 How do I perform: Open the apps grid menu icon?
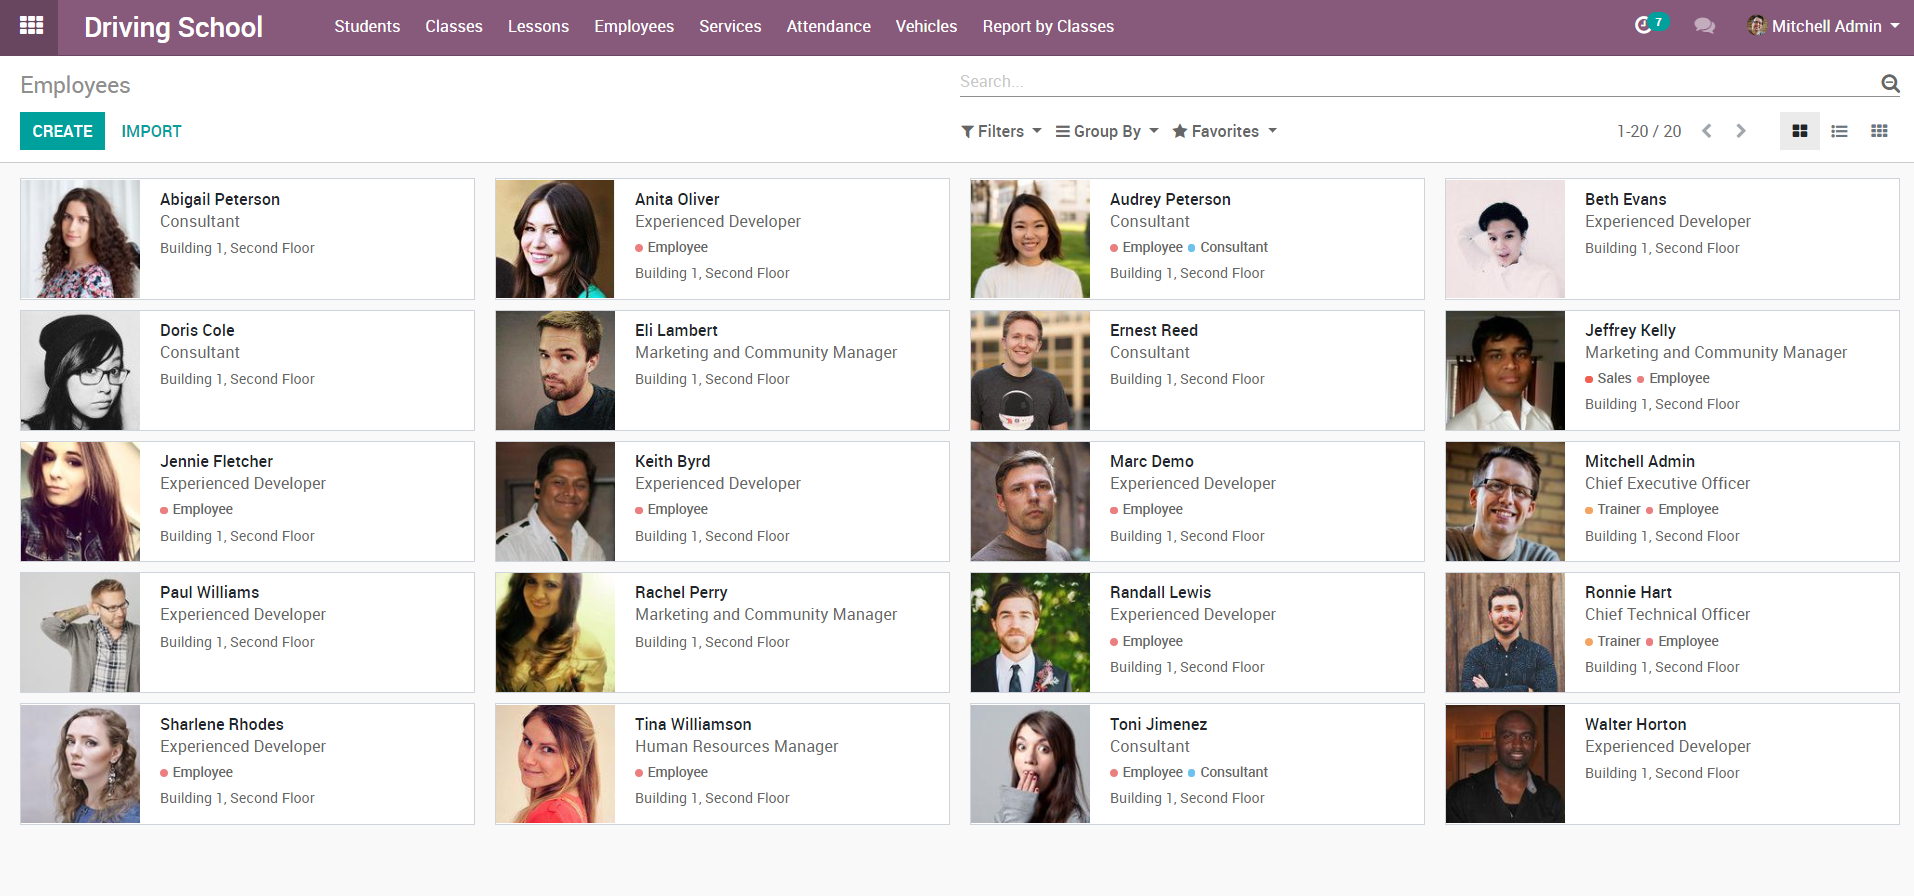click(x=31, y=26)
